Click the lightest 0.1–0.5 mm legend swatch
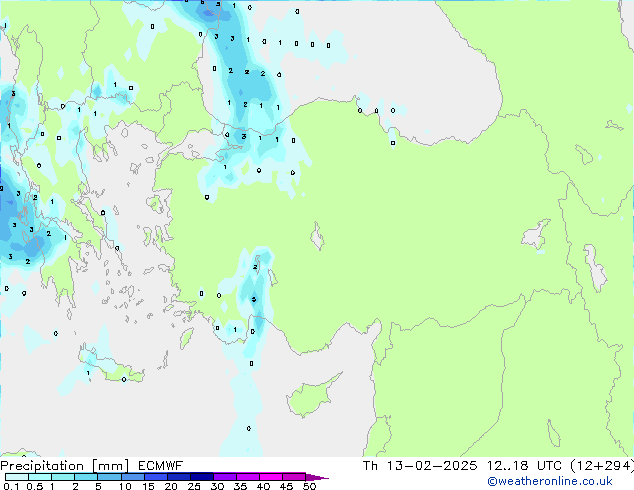The image size is (634, 490). pos(17,477)
